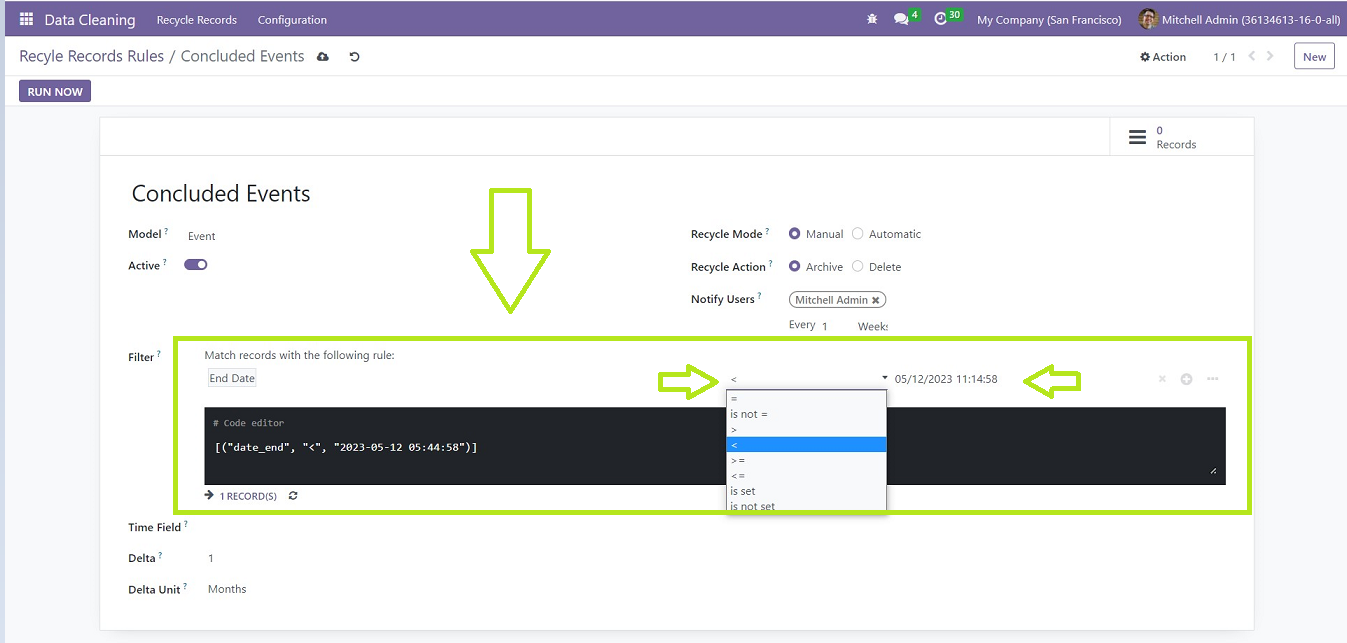Click Mitchell Admin avatar picture
1347x643 pixels.
pos(1148,19)
